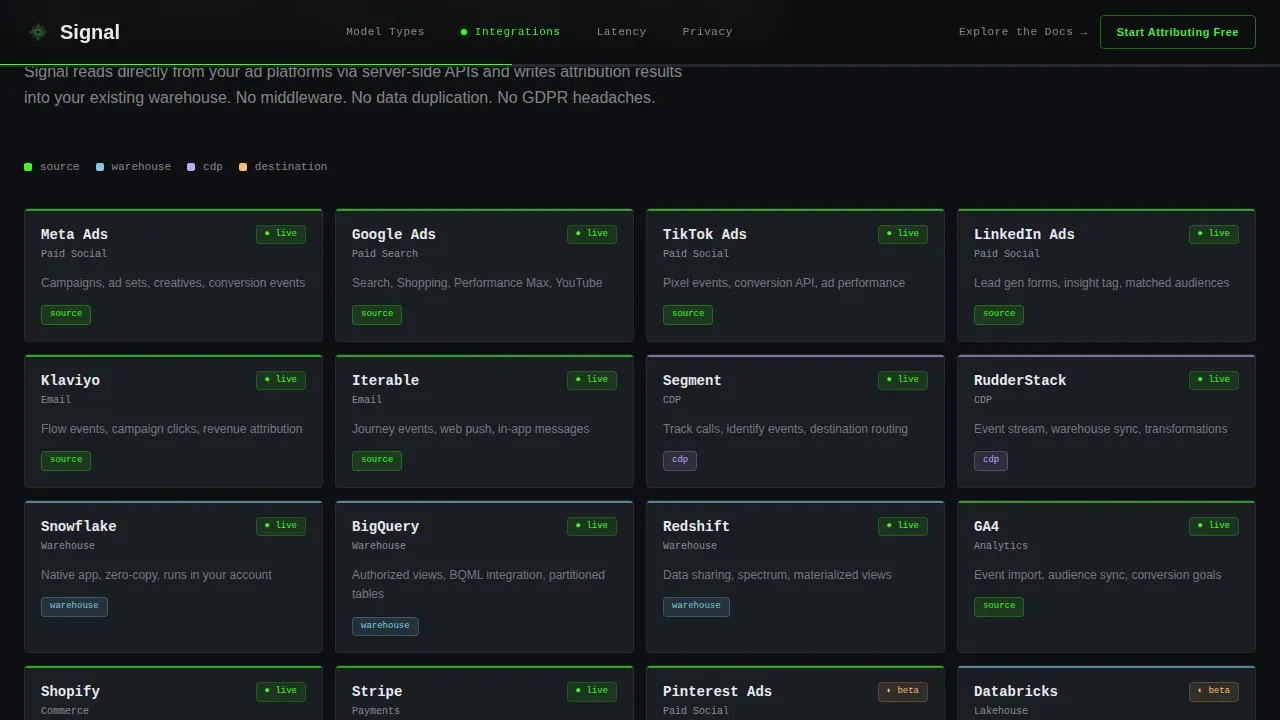Screen dimensions: 1280x720
Task: Click the live badge on Snowflake
Action: click(x=281, y=526)
